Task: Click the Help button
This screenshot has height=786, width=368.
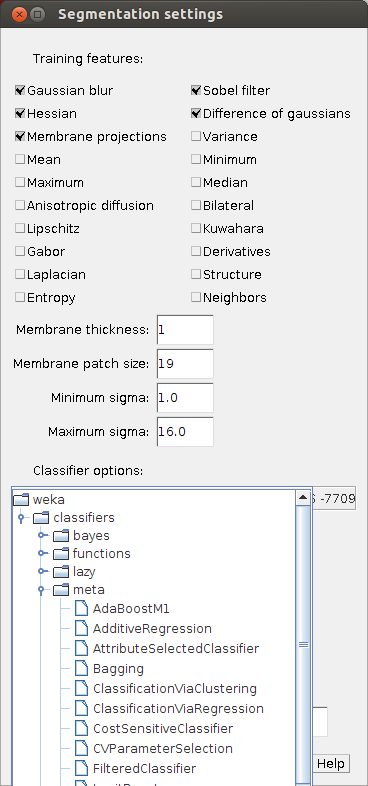Action: 331,764
